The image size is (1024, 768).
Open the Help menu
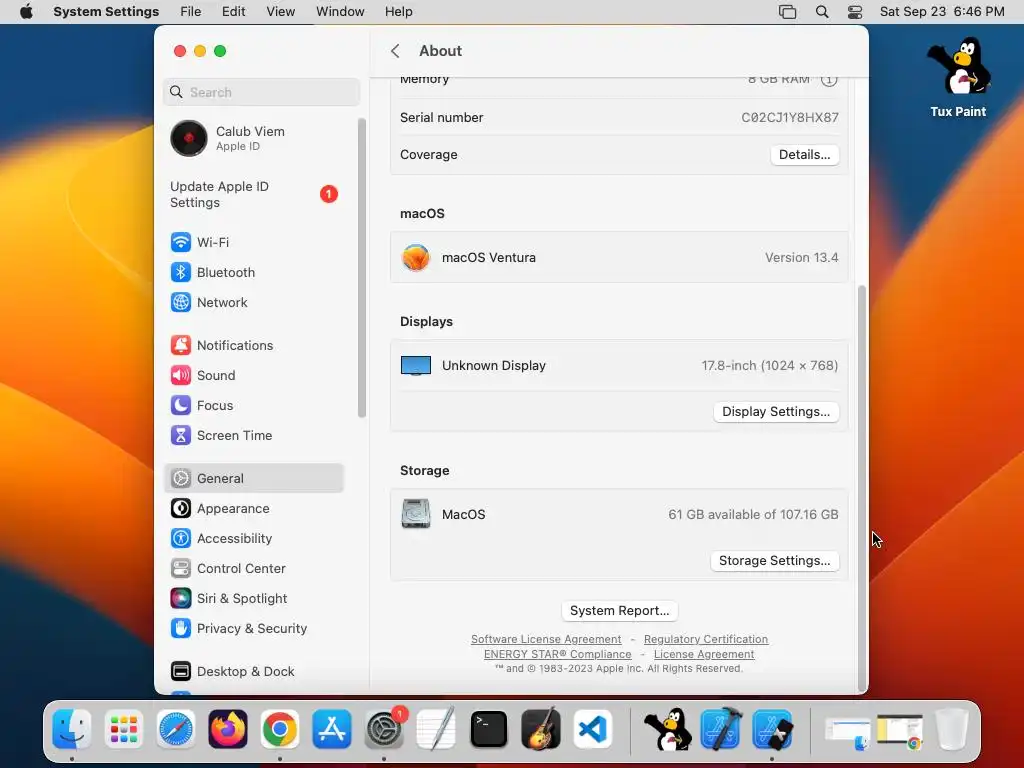coord(398,12)
